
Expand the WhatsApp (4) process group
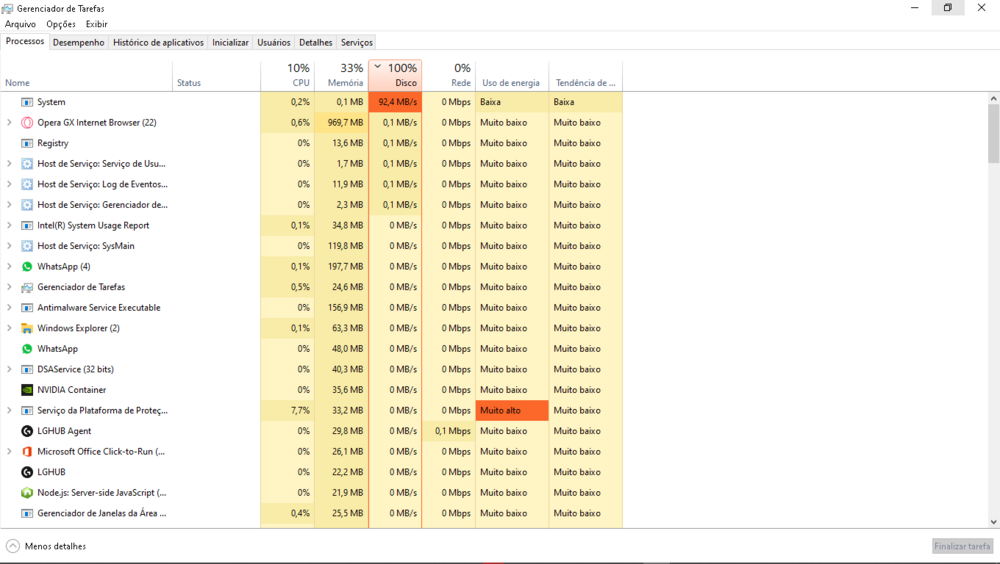click(9, 267)
